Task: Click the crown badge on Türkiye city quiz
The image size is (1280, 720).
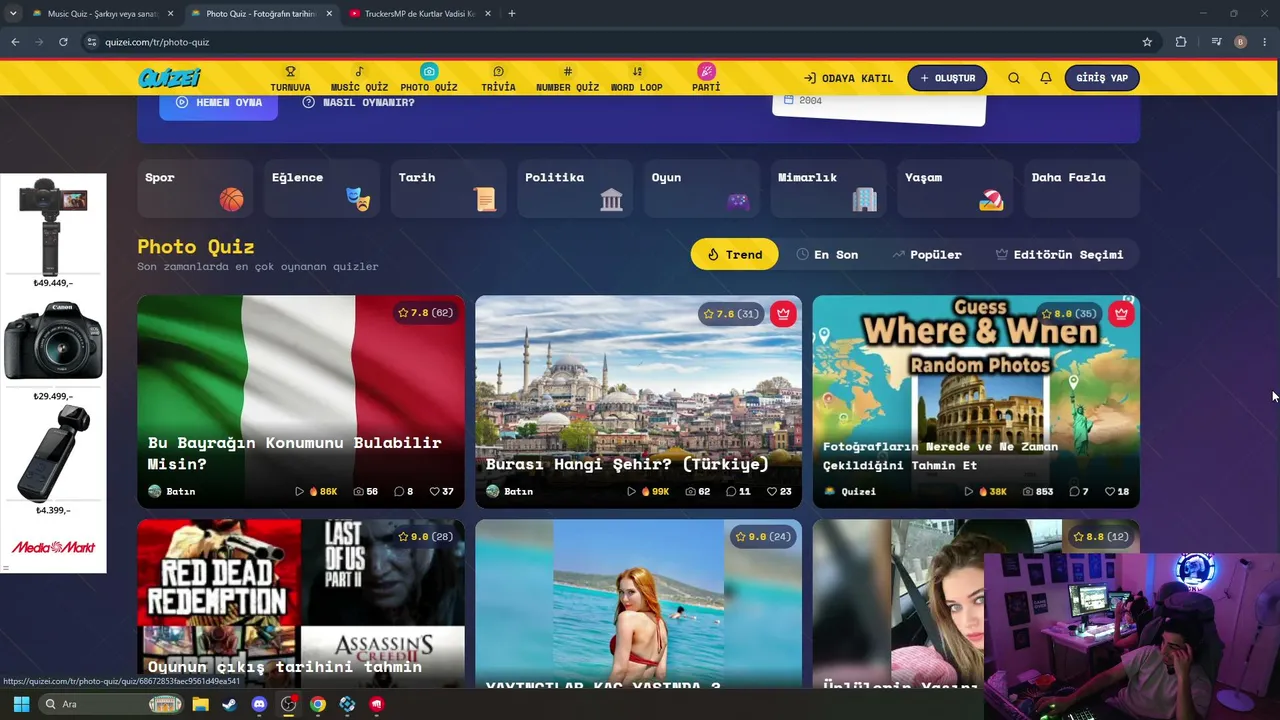Action: pyautogui.click(x=783, y=314)
